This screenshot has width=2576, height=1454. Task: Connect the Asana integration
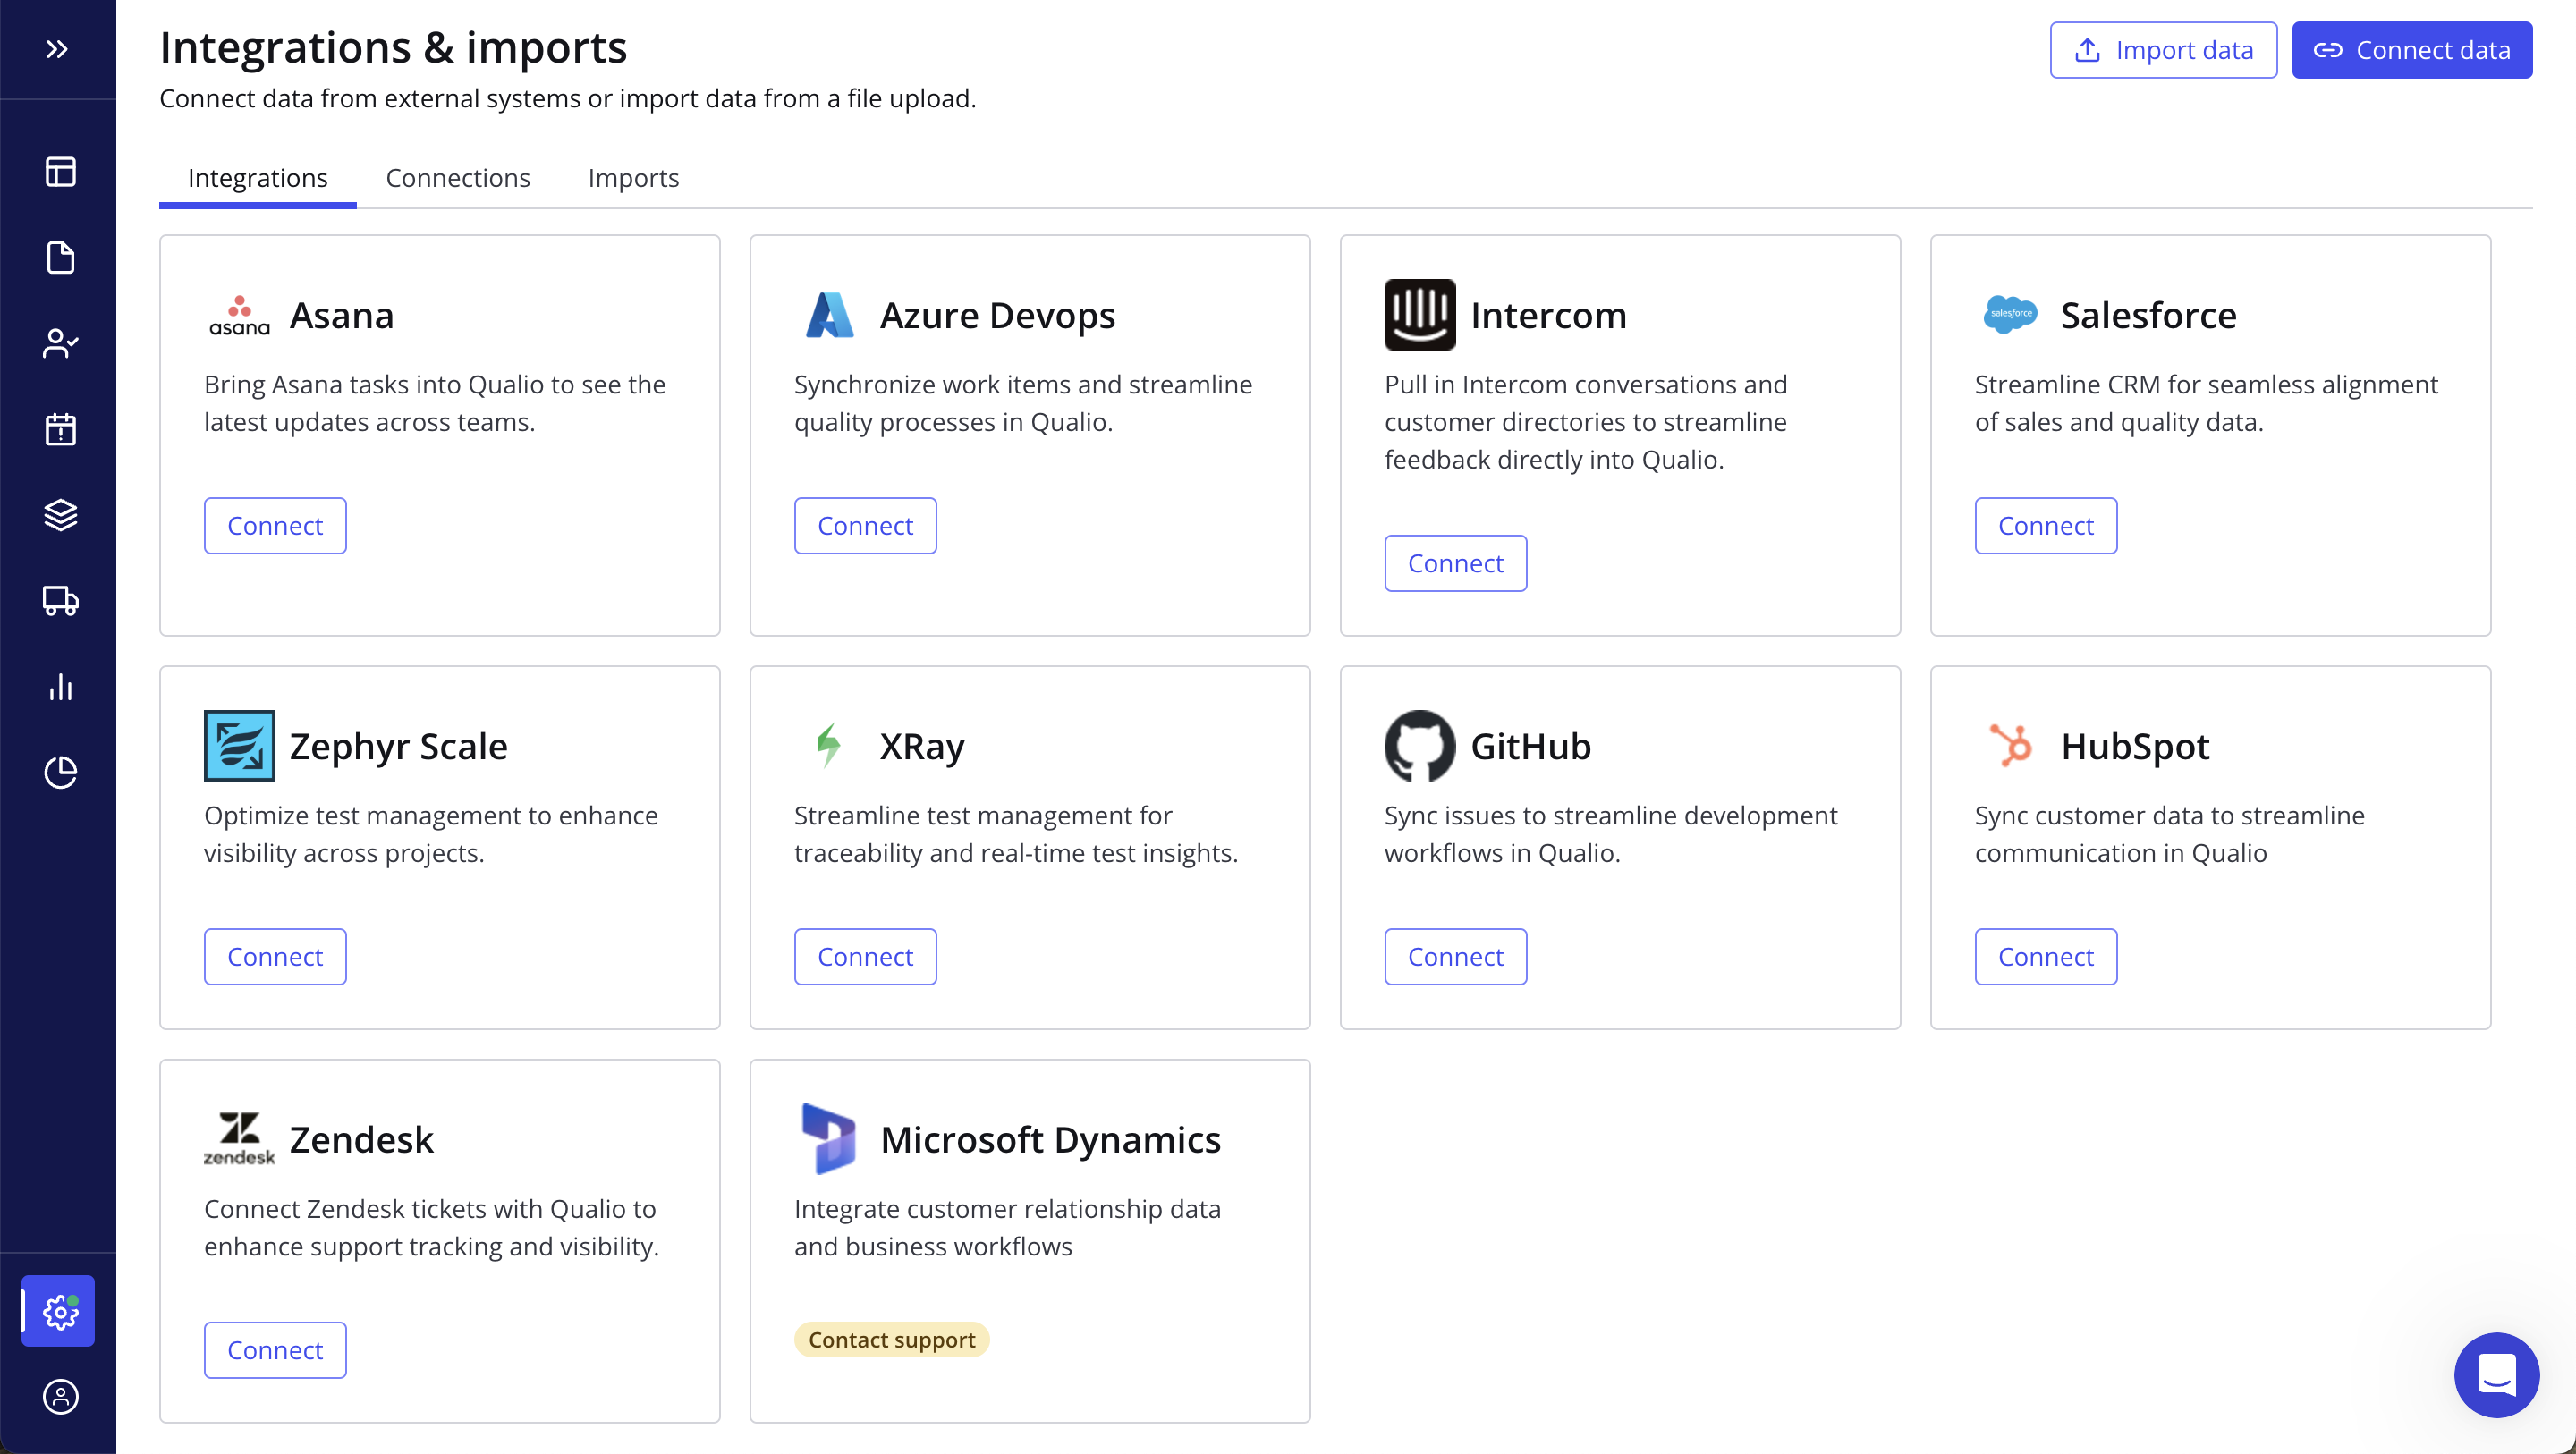(x=274, y=525)
